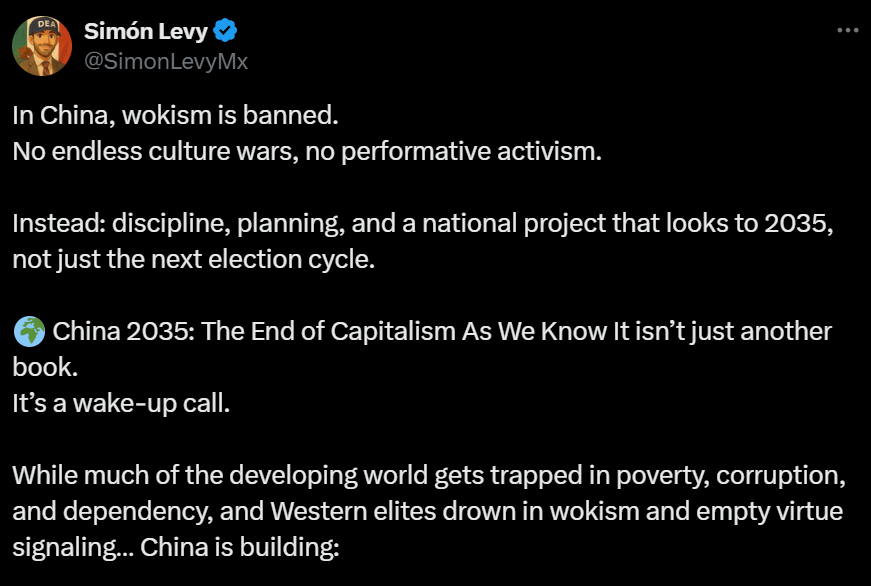Click the line 'In China, wokism is banned.'
Viewport: 871px width, 586px height.
[x=175, y=114]
